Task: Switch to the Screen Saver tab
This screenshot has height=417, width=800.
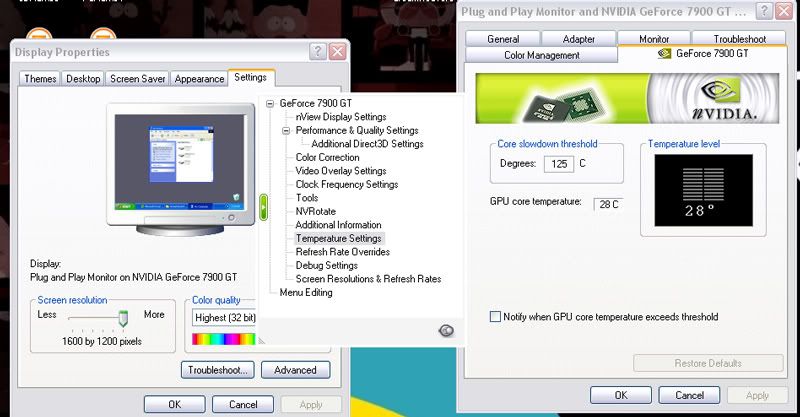Action: click(x=138, y=79)
